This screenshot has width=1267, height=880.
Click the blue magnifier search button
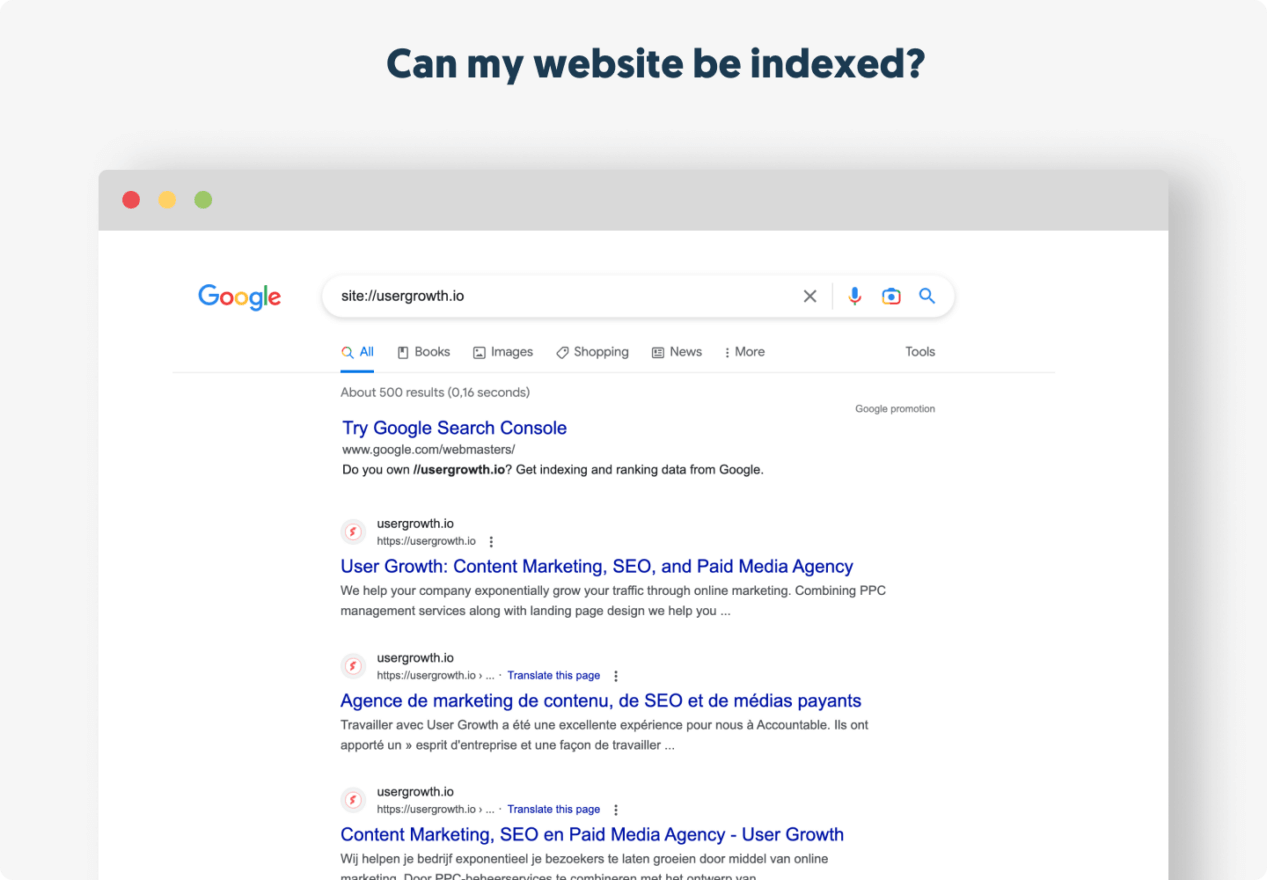927,296
